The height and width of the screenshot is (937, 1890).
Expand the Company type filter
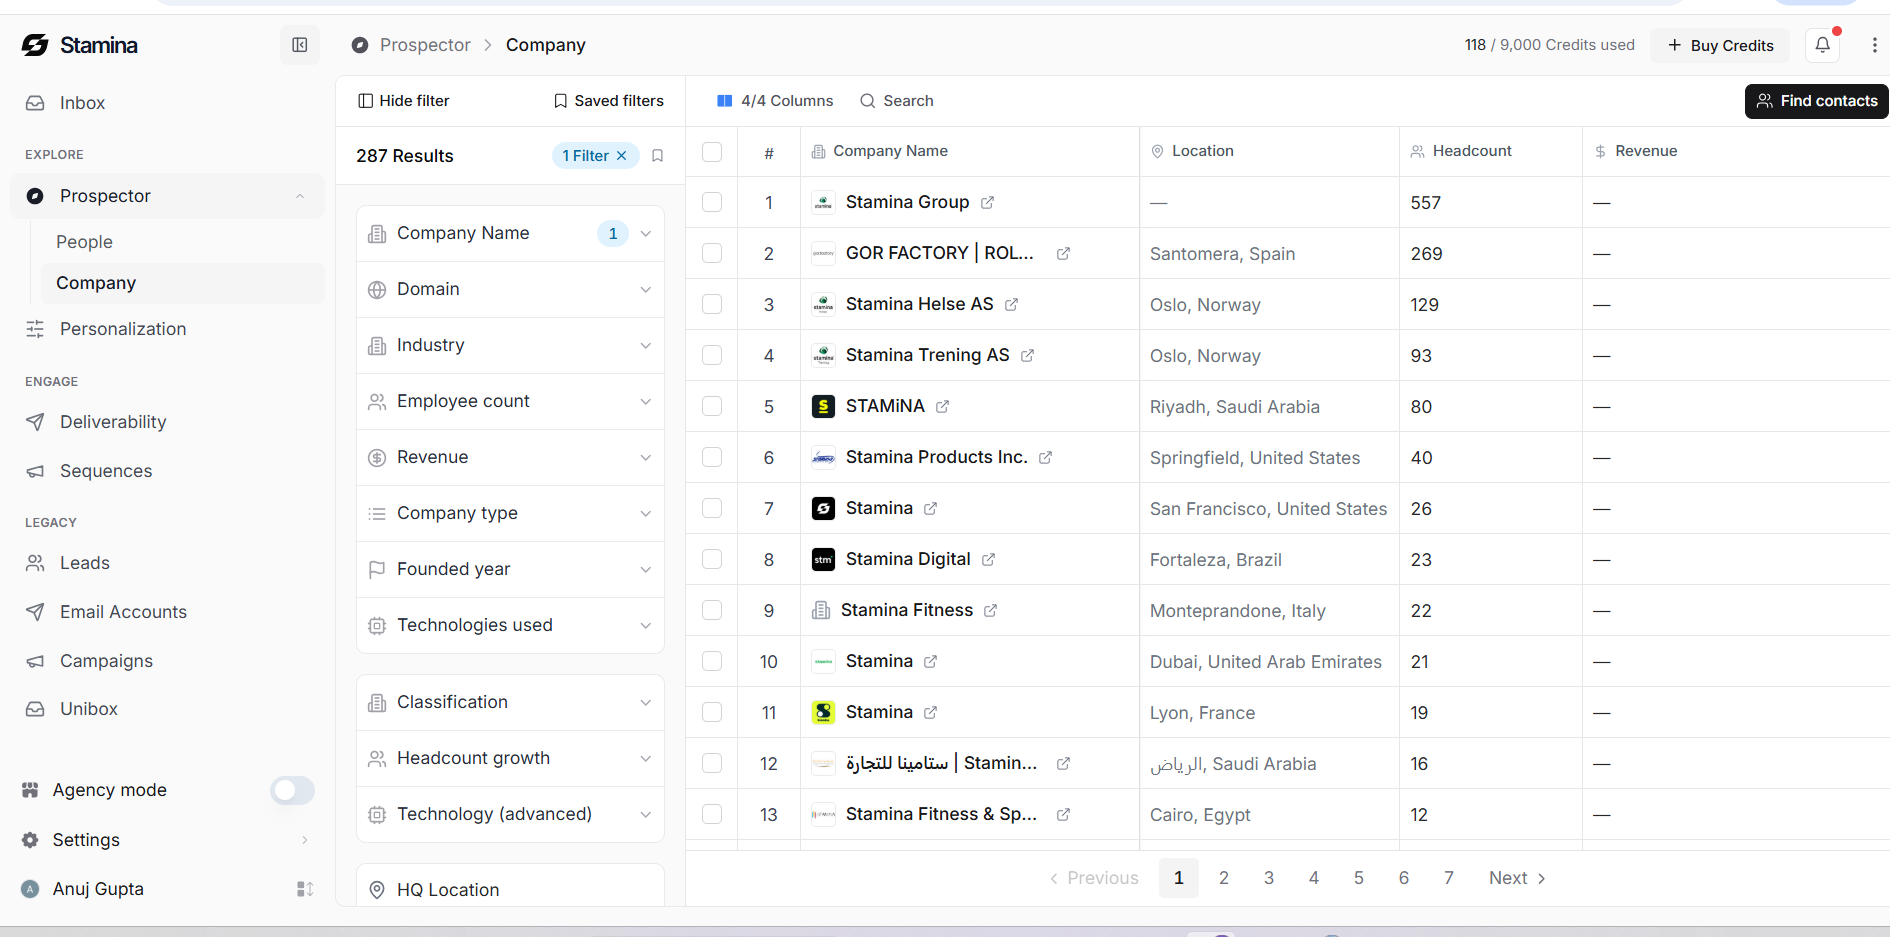pos(510,514)
